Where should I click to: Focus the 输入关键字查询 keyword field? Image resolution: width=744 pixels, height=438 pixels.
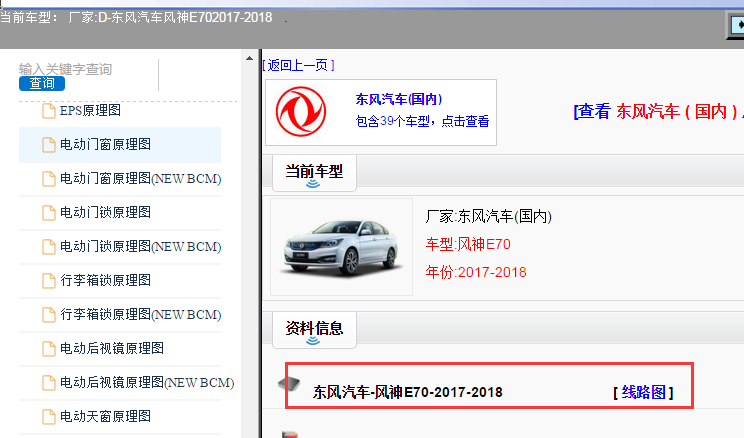coord(88,69)
